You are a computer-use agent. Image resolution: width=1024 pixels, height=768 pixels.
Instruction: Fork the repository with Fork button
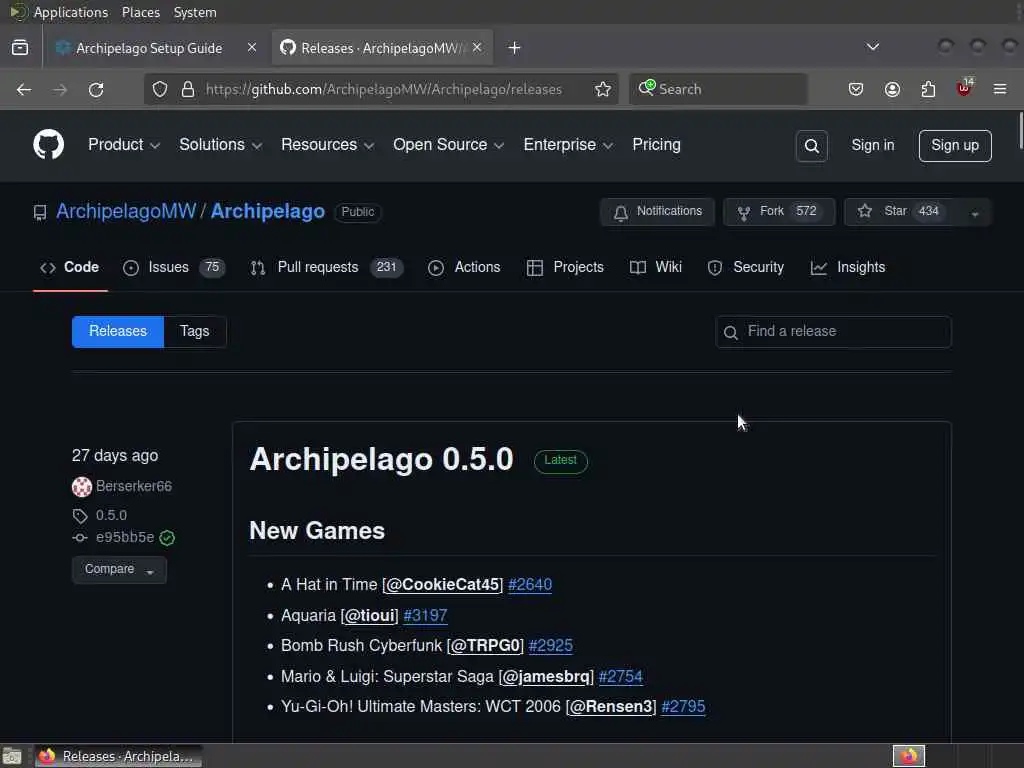click(x=779, y=212)
